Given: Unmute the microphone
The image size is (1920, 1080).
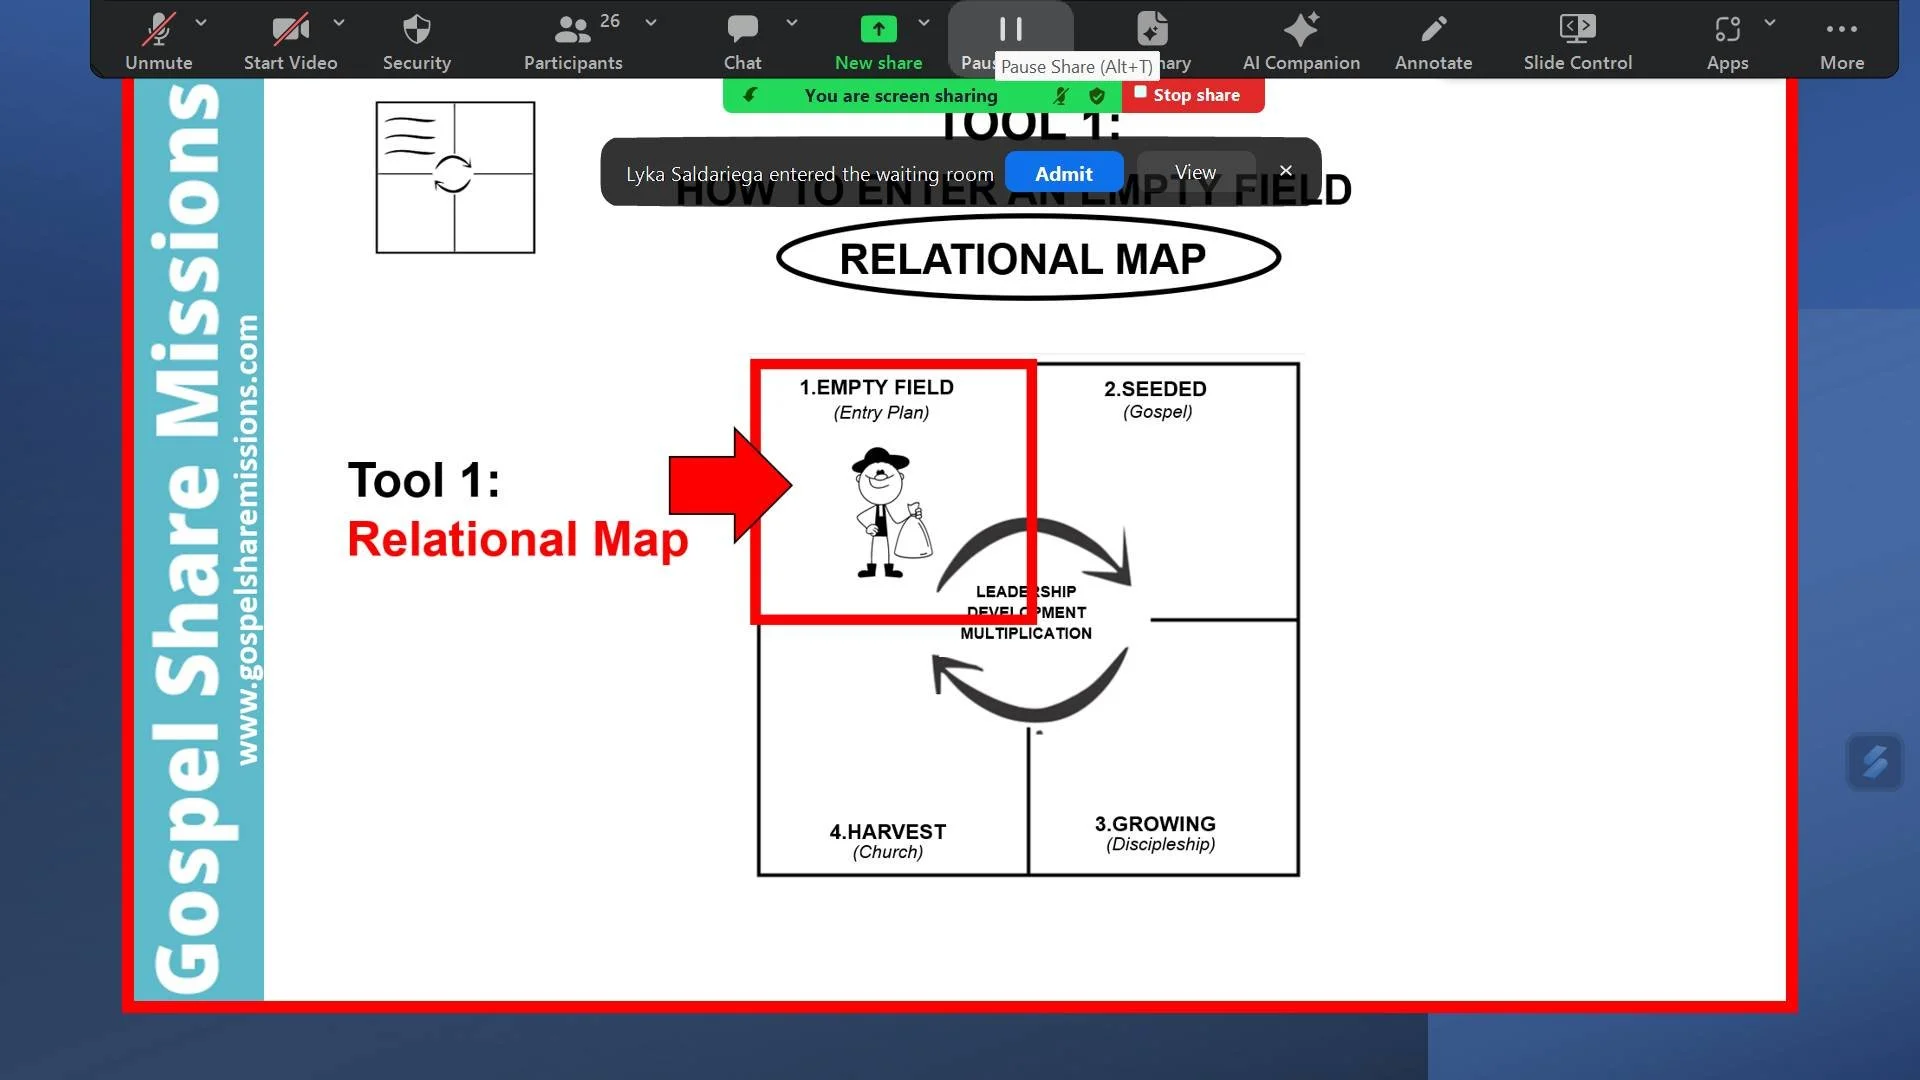Looking at the screenshot, I should 158,40.
